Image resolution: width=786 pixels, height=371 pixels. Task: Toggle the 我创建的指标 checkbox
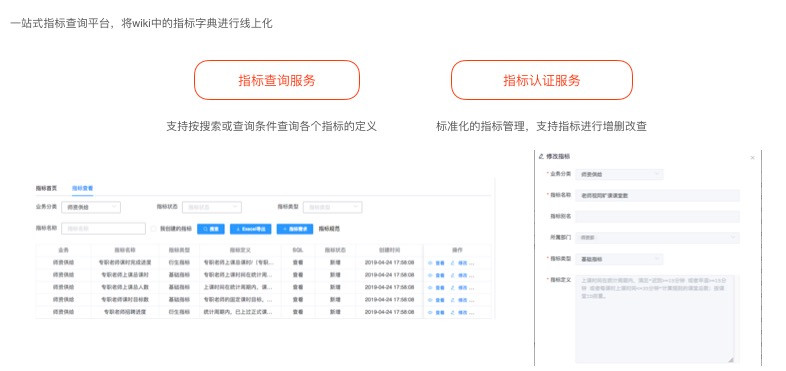[x=154, y=229]
